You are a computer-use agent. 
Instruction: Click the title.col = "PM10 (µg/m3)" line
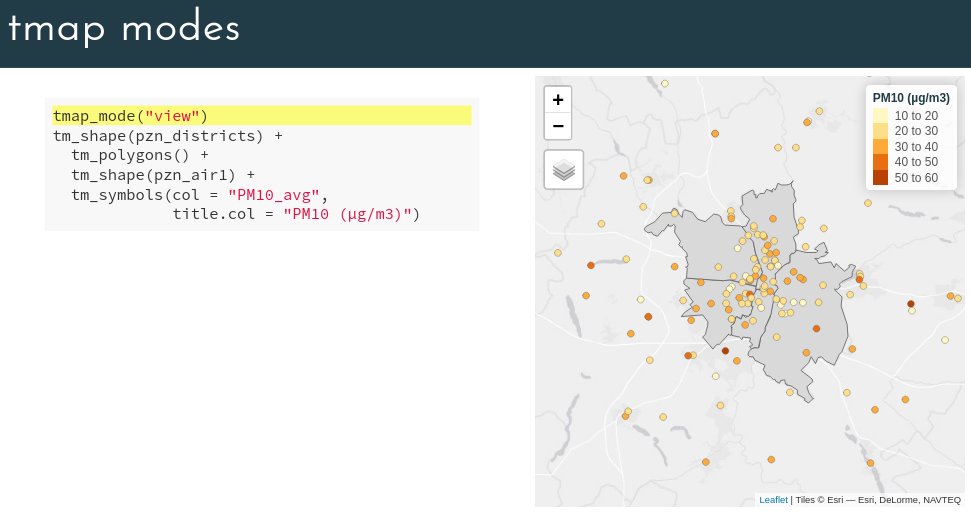coord(296,214)
